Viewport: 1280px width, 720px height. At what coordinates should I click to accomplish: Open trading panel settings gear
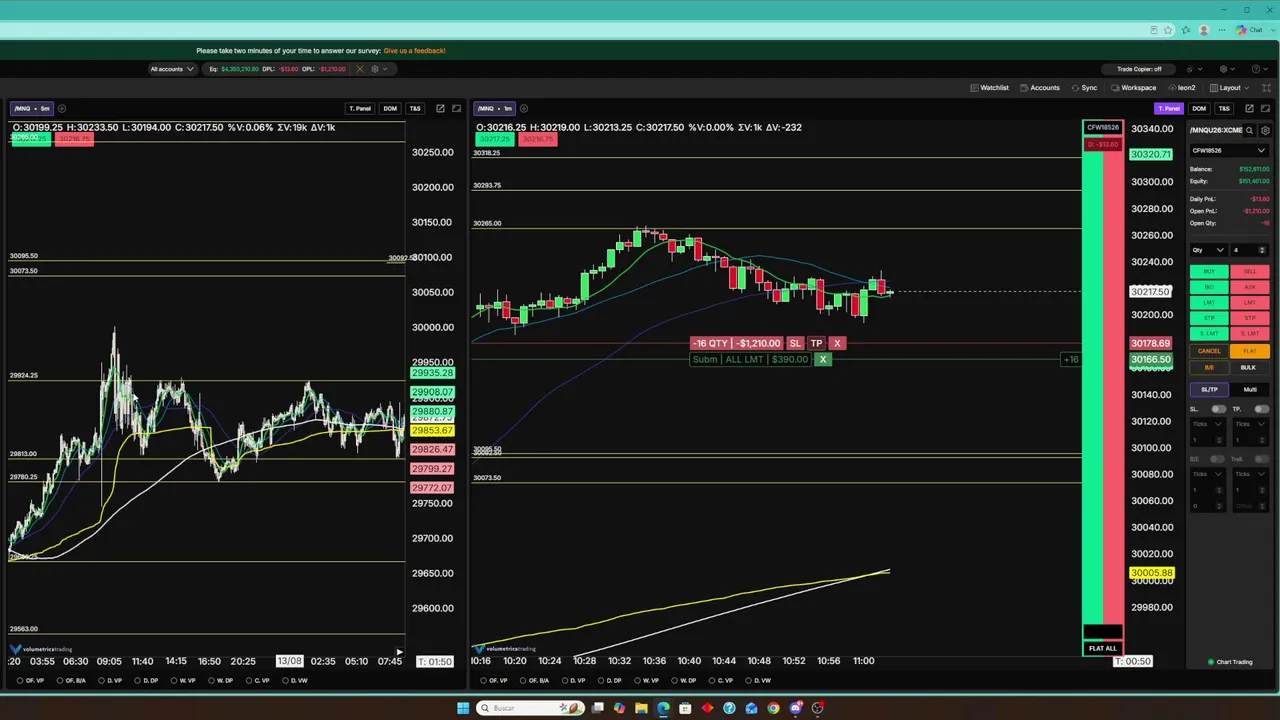[x=1265, y=130]
